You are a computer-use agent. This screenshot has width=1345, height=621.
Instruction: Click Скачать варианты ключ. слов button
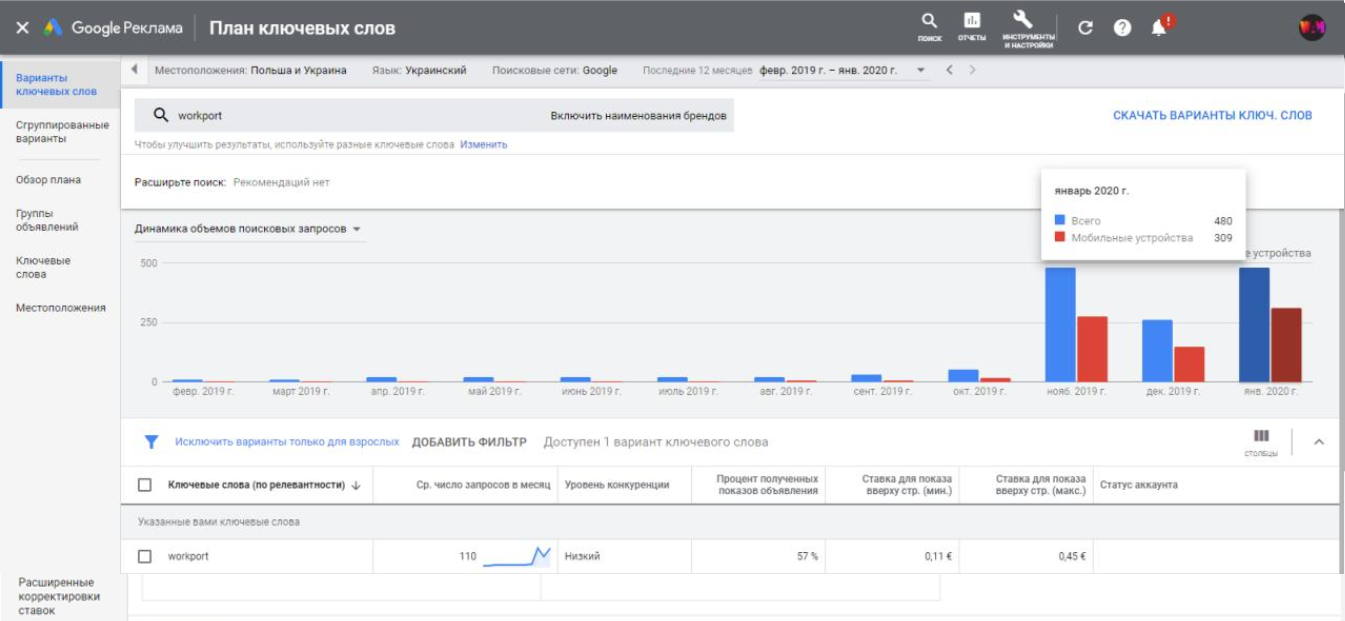coord(1212,115)
